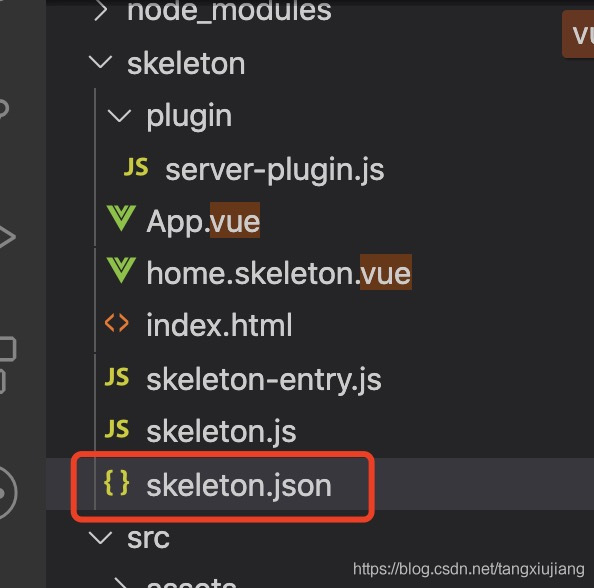Select the skeleton.json file
This screenshot has width=594, height=588.
pos(239,486)
